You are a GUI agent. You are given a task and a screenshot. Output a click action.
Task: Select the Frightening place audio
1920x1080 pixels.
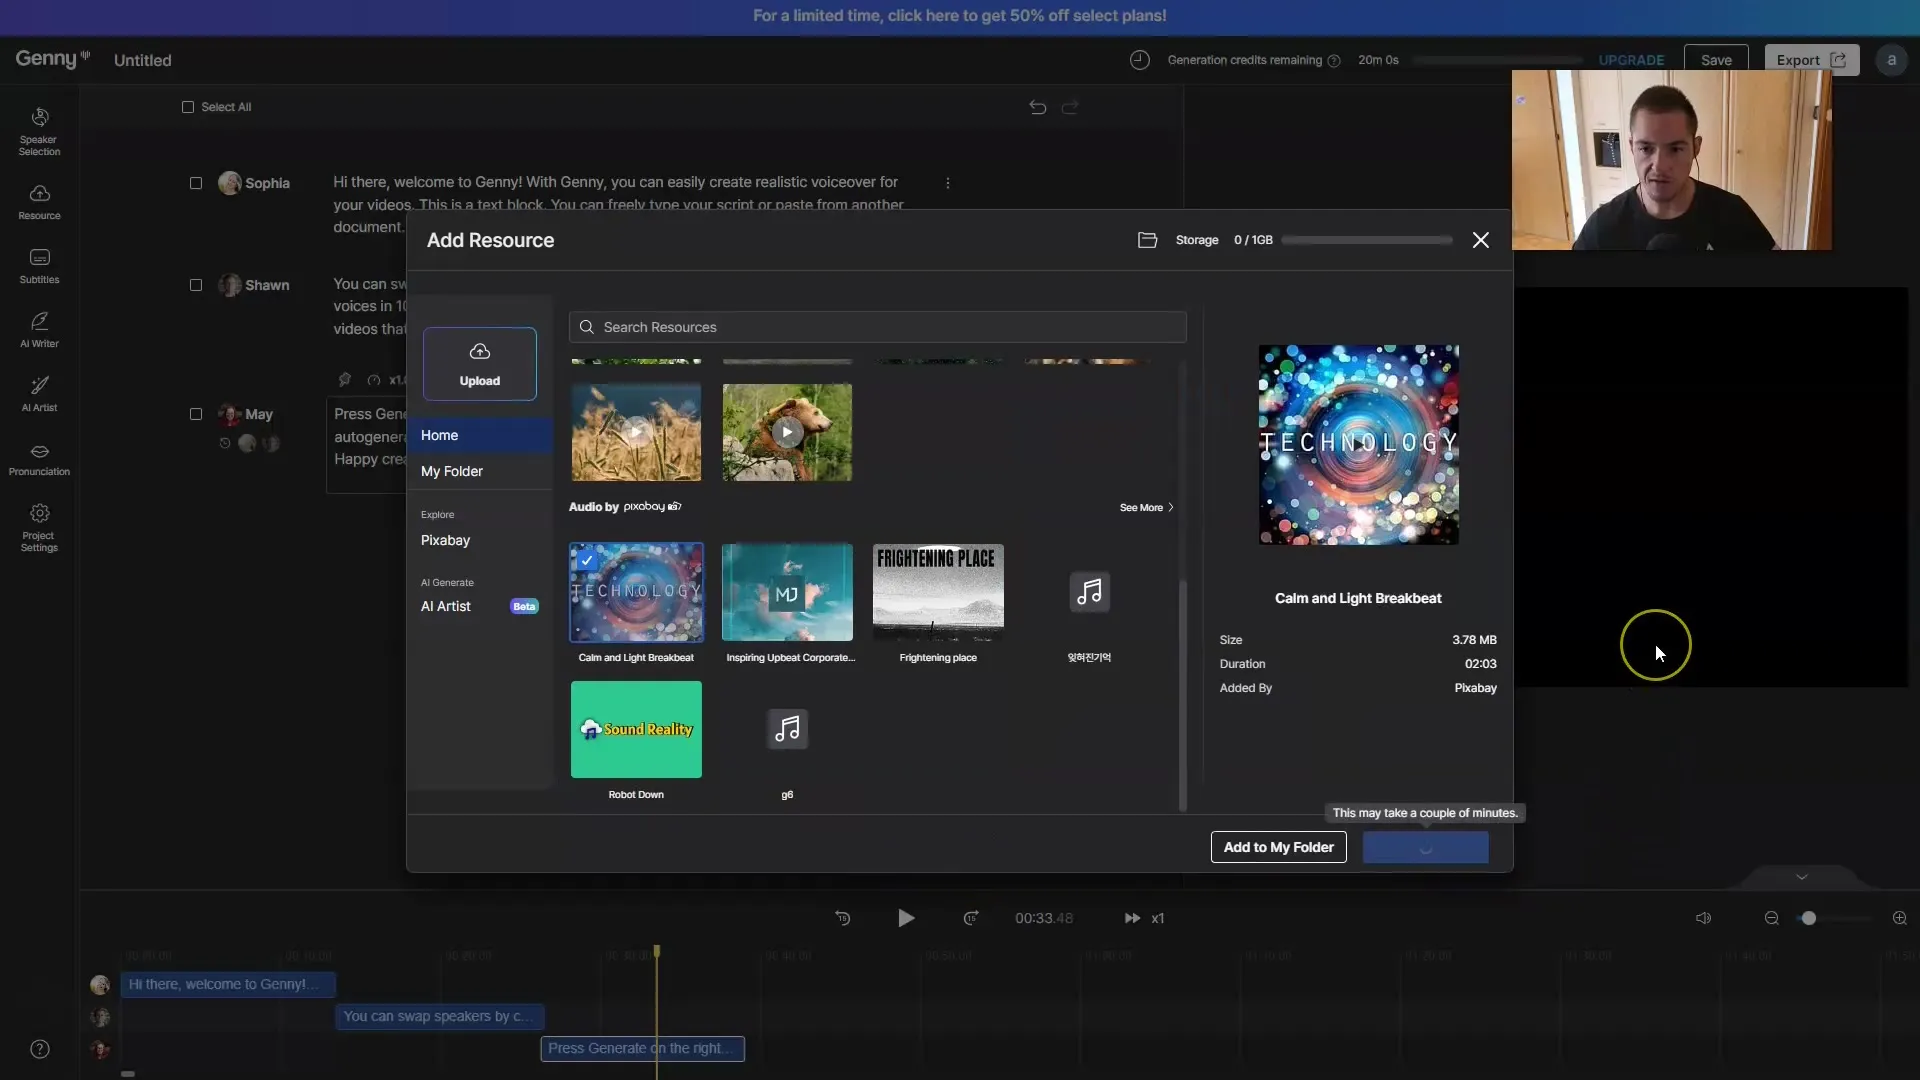click(938, 592)
